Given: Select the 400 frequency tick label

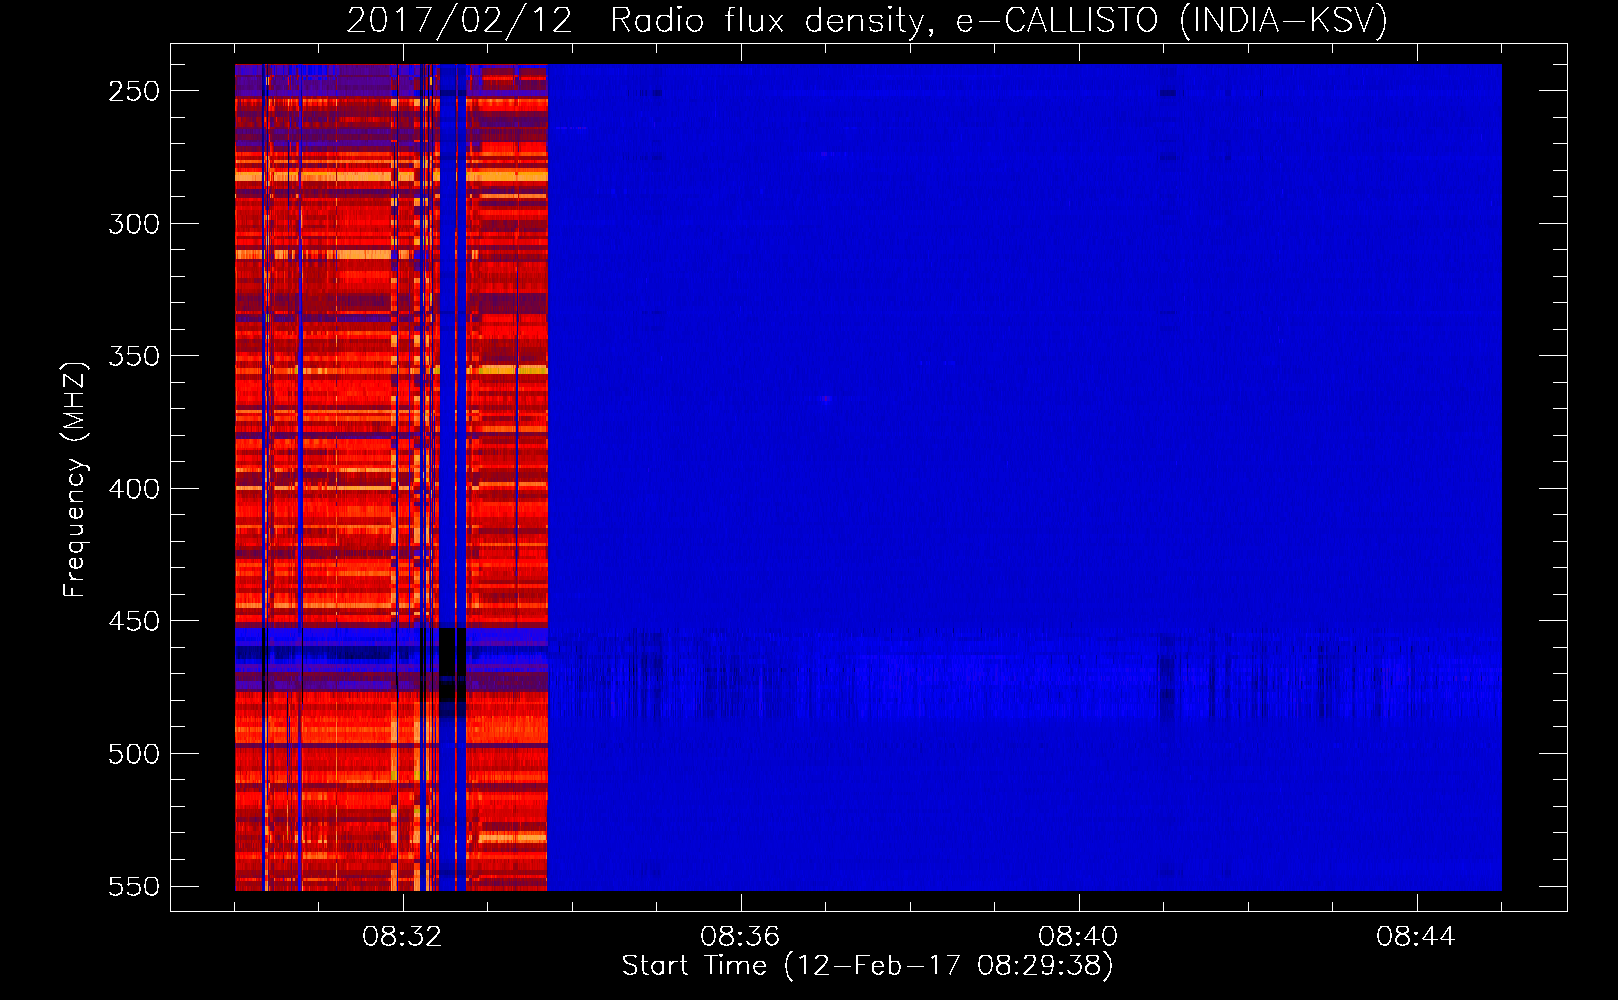Looking at the screenshot, I should pos(134,489).
